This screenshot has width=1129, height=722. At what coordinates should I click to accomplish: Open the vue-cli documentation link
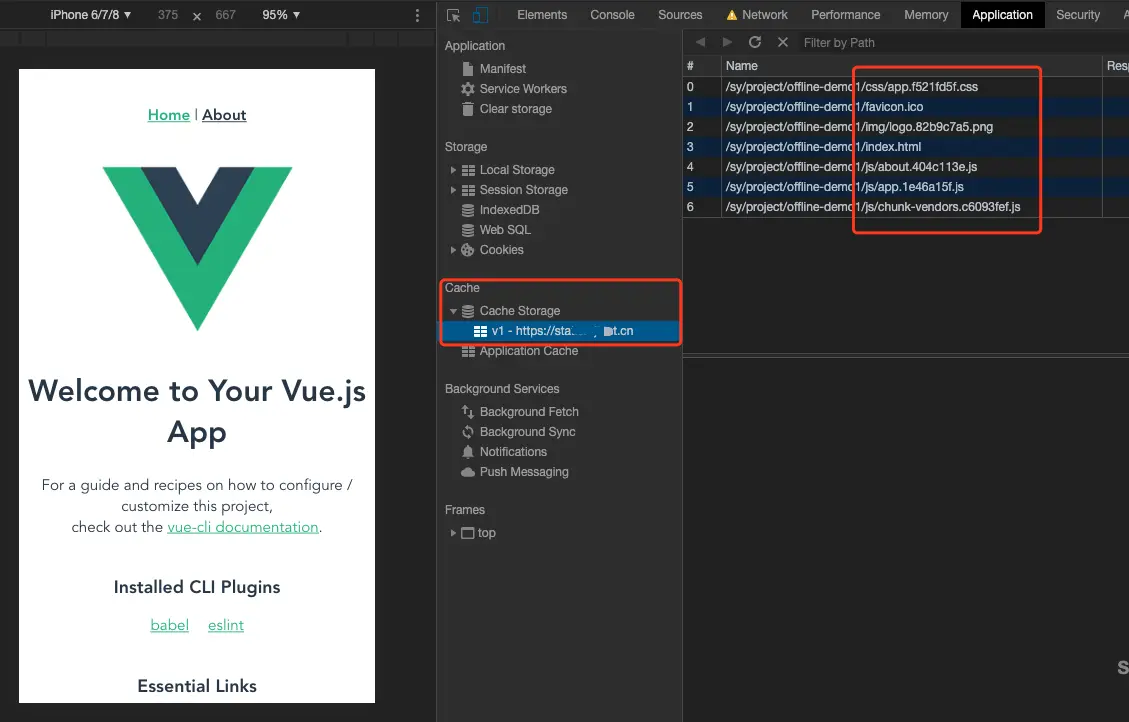243,527
